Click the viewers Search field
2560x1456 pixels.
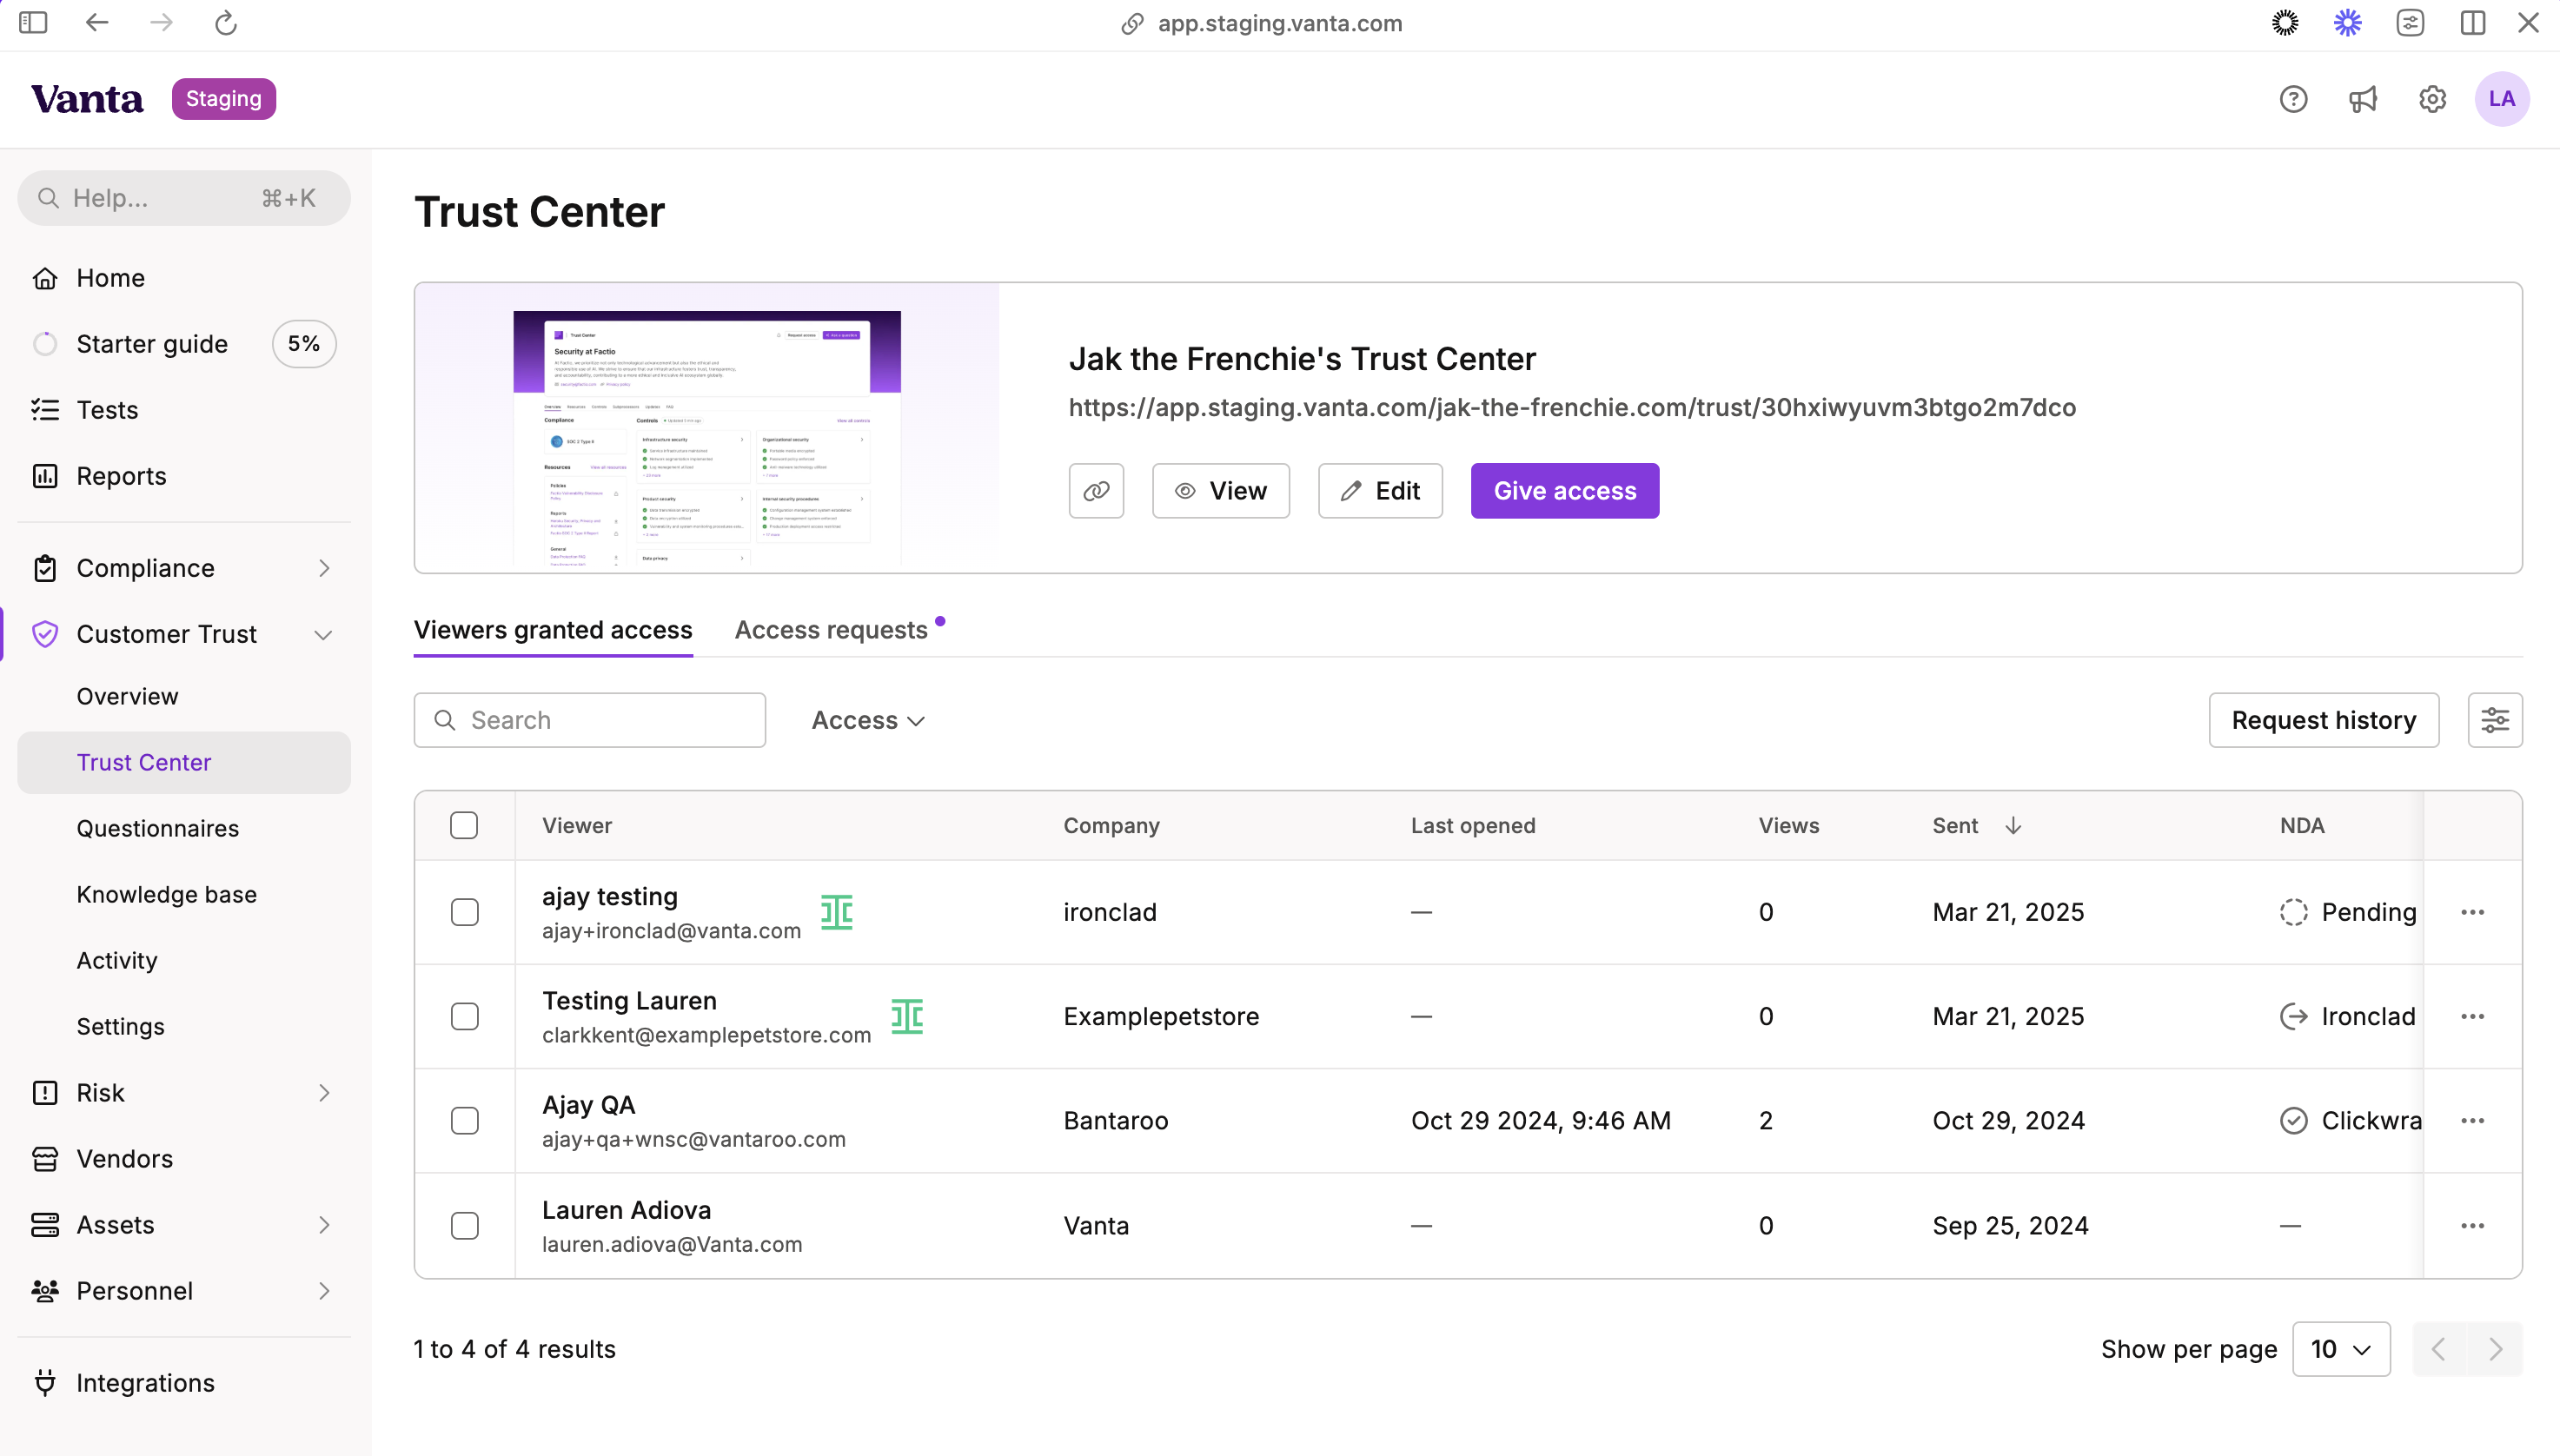[x=589, y=720]
